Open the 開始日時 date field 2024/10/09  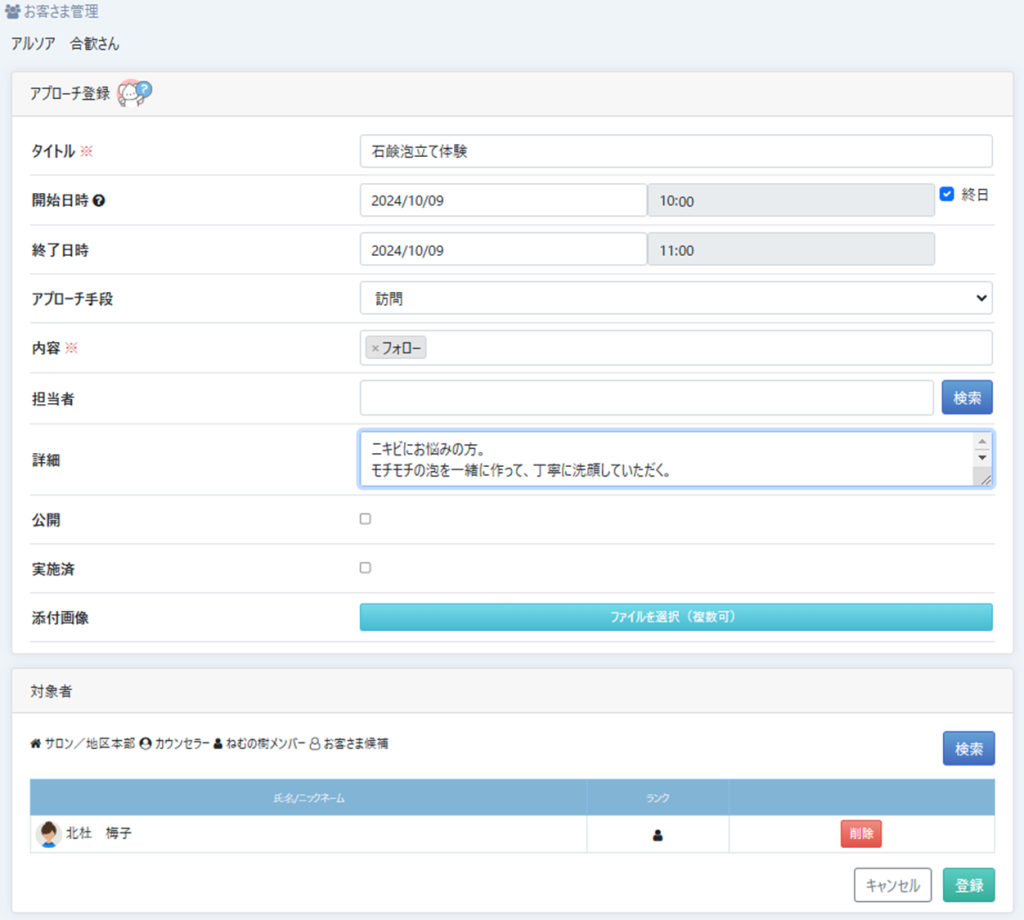coord(503,200)
